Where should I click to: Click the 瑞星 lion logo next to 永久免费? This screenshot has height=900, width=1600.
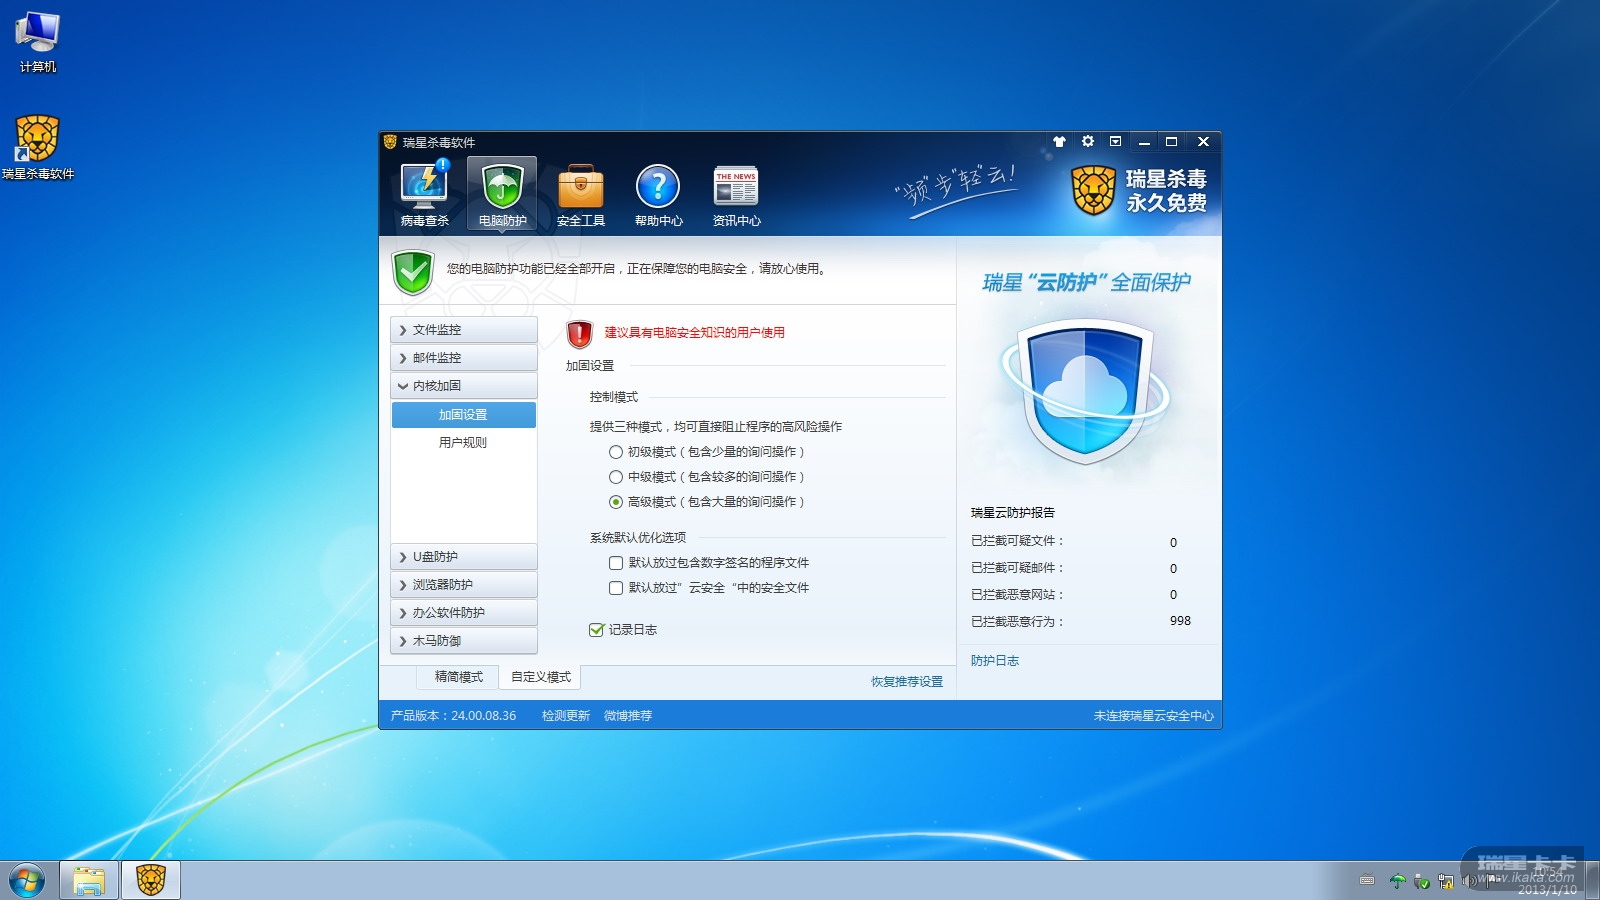click(x=1093, y=190)
